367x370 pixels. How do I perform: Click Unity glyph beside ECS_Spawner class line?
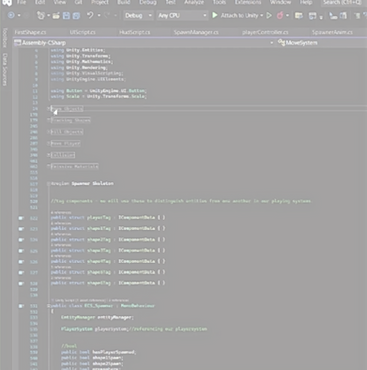tap(21, 306)
